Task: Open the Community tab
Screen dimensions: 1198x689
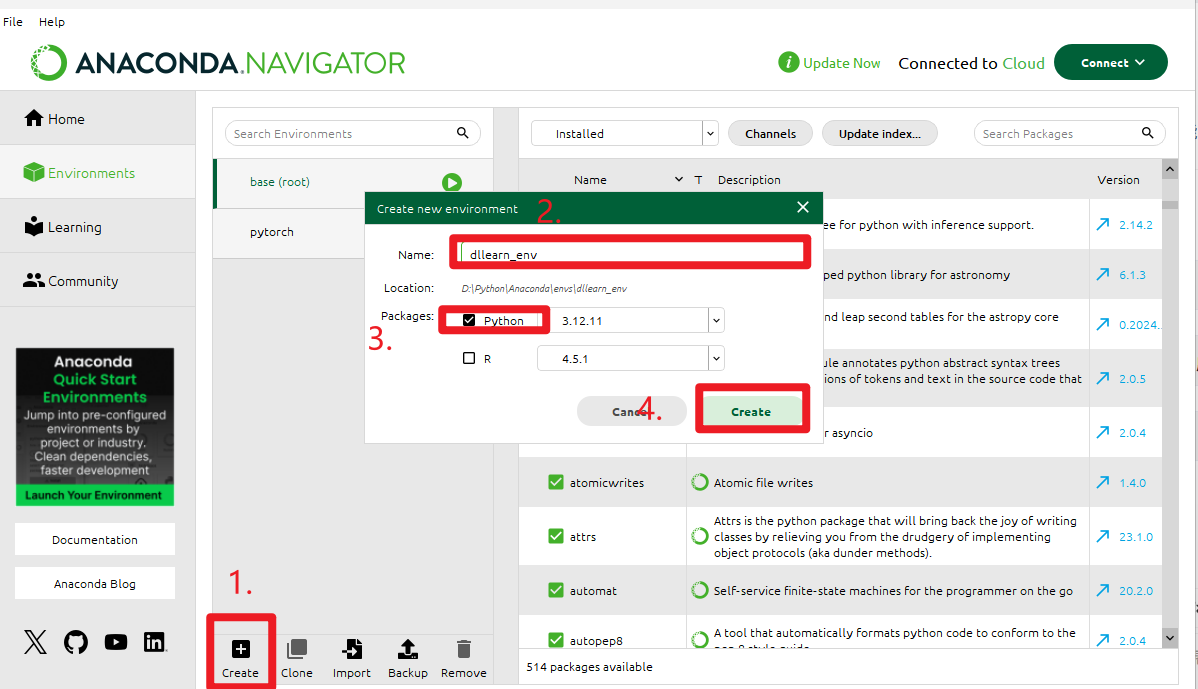Action: point(98,281)
